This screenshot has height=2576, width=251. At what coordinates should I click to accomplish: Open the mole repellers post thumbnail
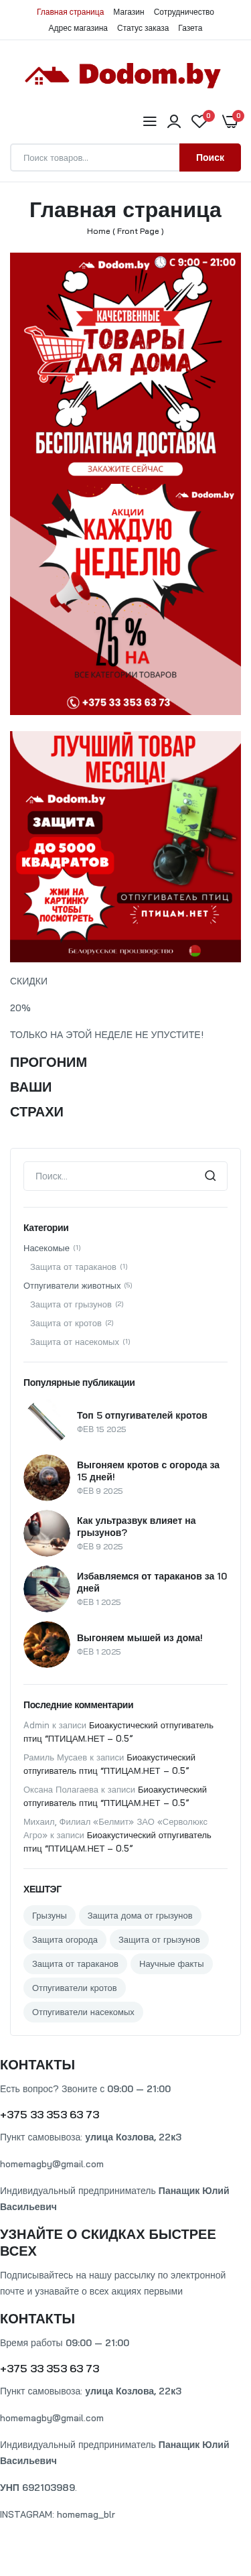pos(47,1421)
